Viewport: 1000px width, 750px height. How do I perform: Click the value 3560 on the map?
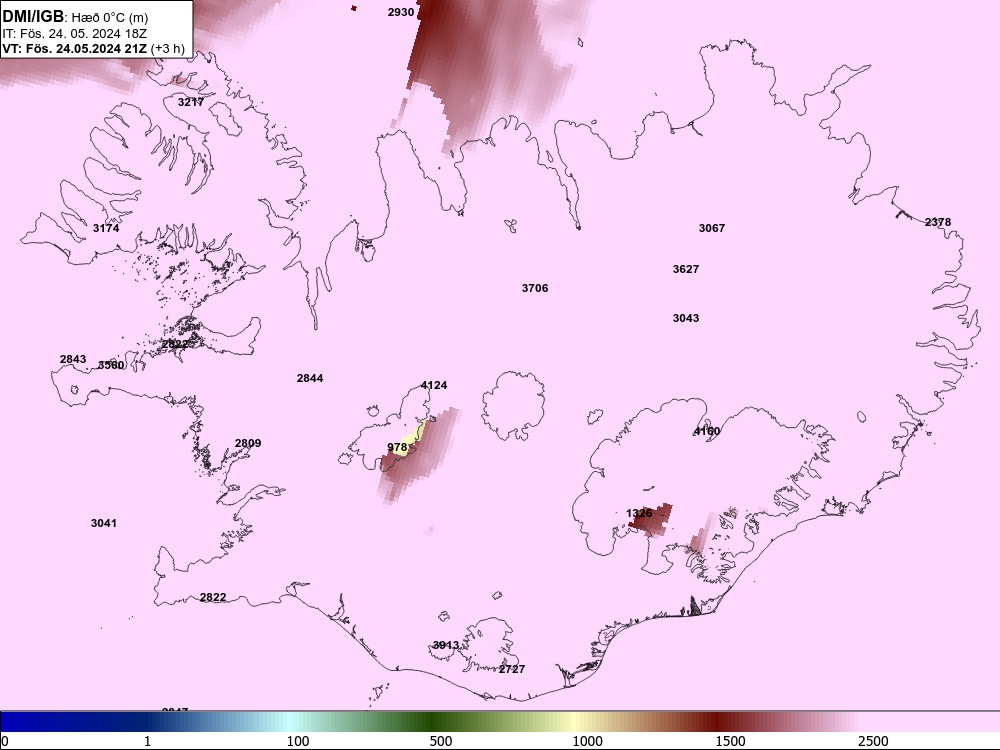coord(111,365)
